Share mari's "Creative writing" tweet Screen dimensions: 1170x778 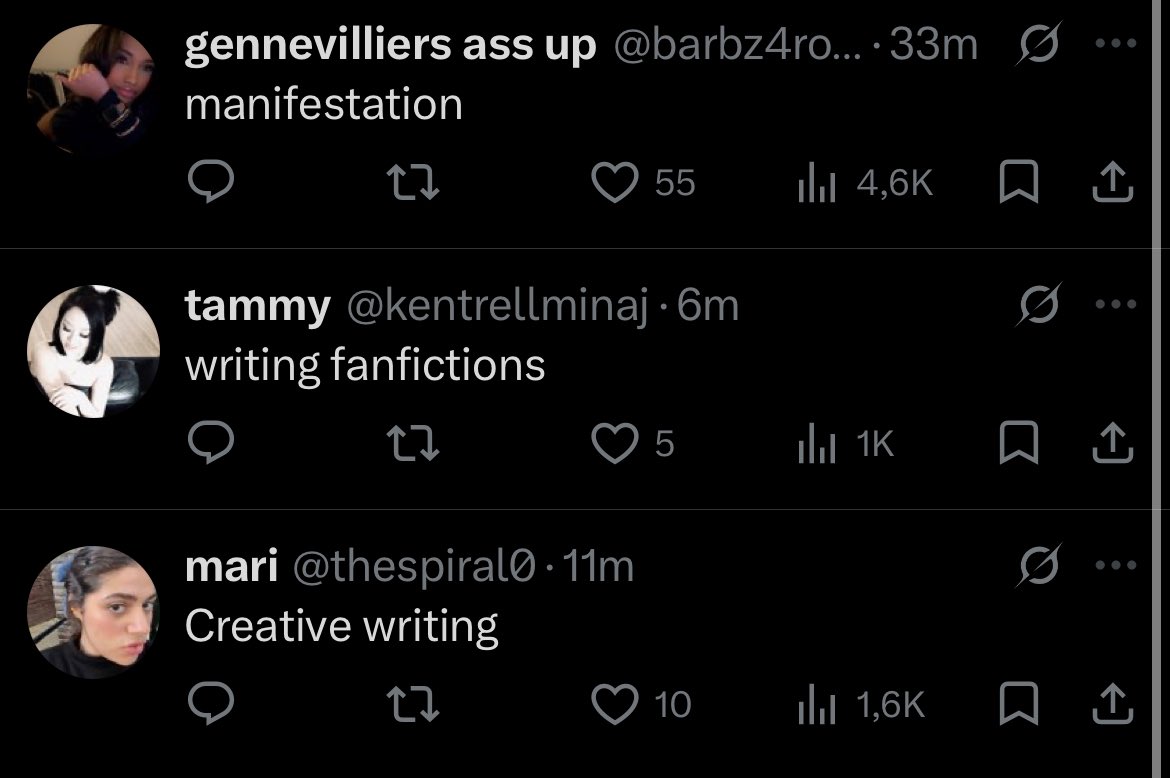click(x=1113, y=703)
